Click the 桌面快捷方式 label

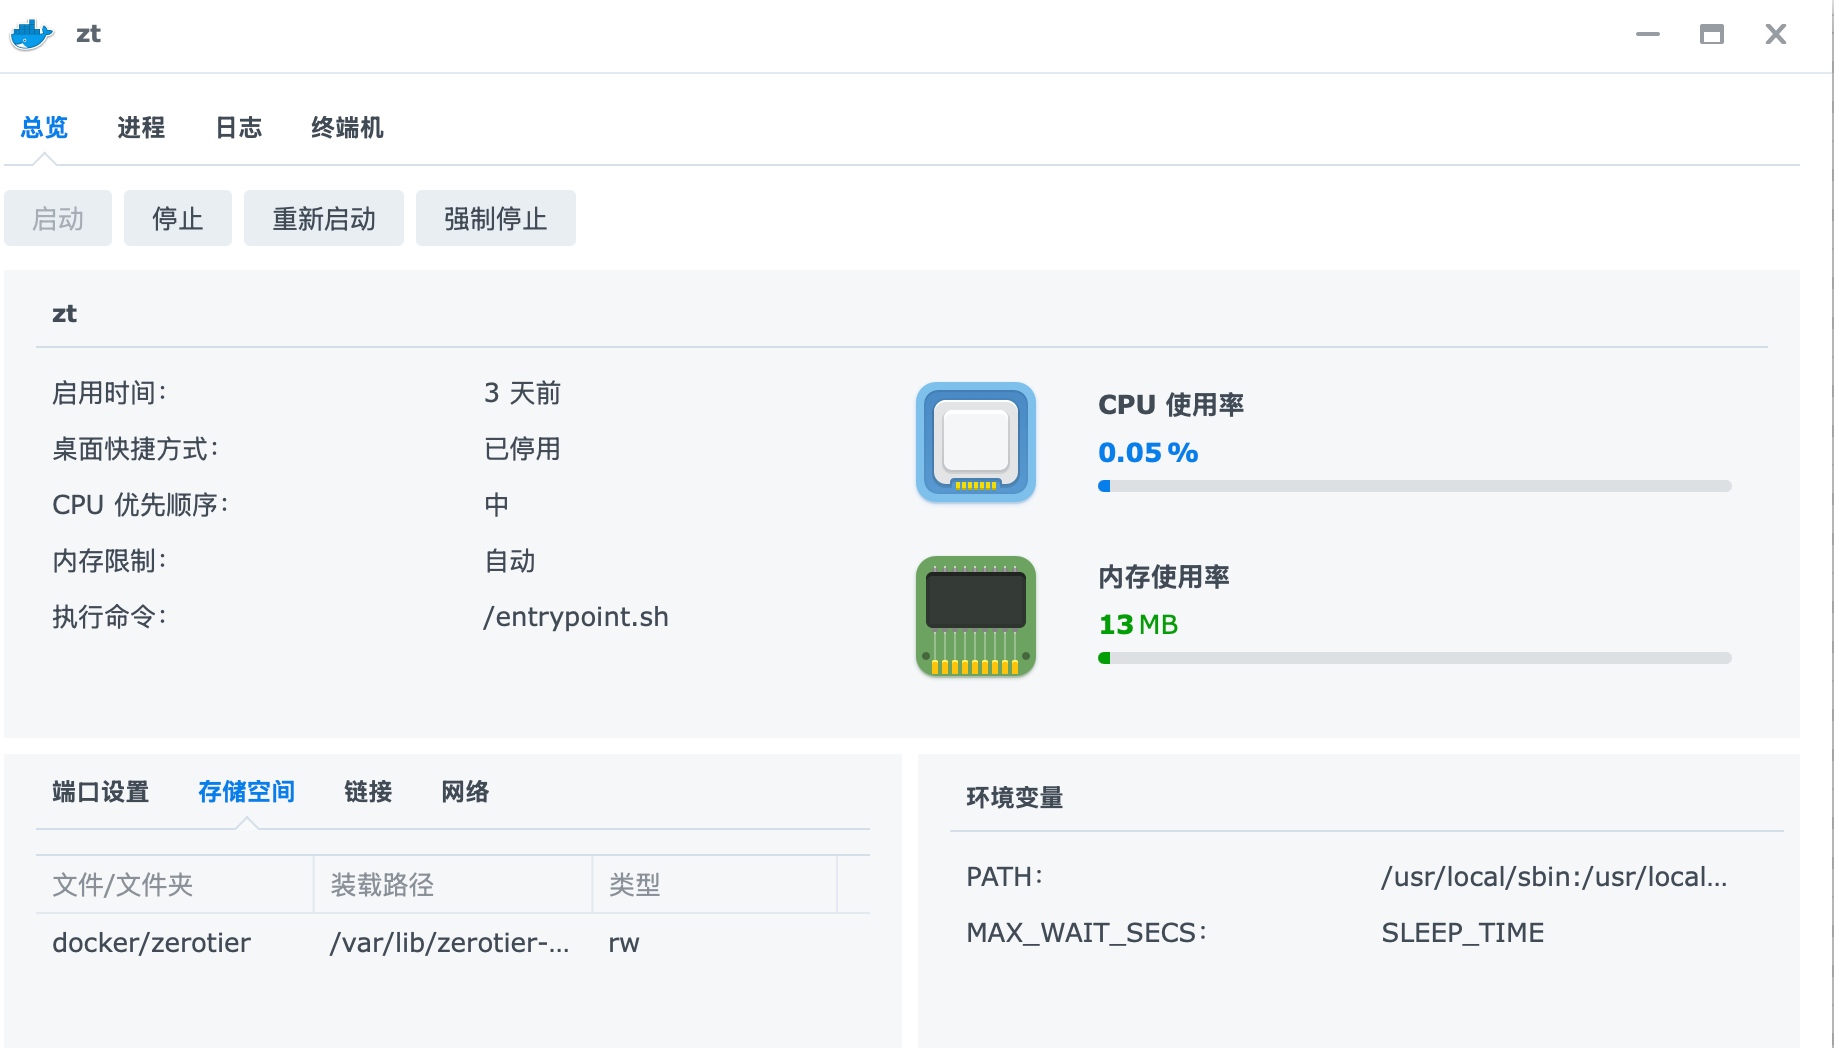pyautogui.click(x=136, y=449)
